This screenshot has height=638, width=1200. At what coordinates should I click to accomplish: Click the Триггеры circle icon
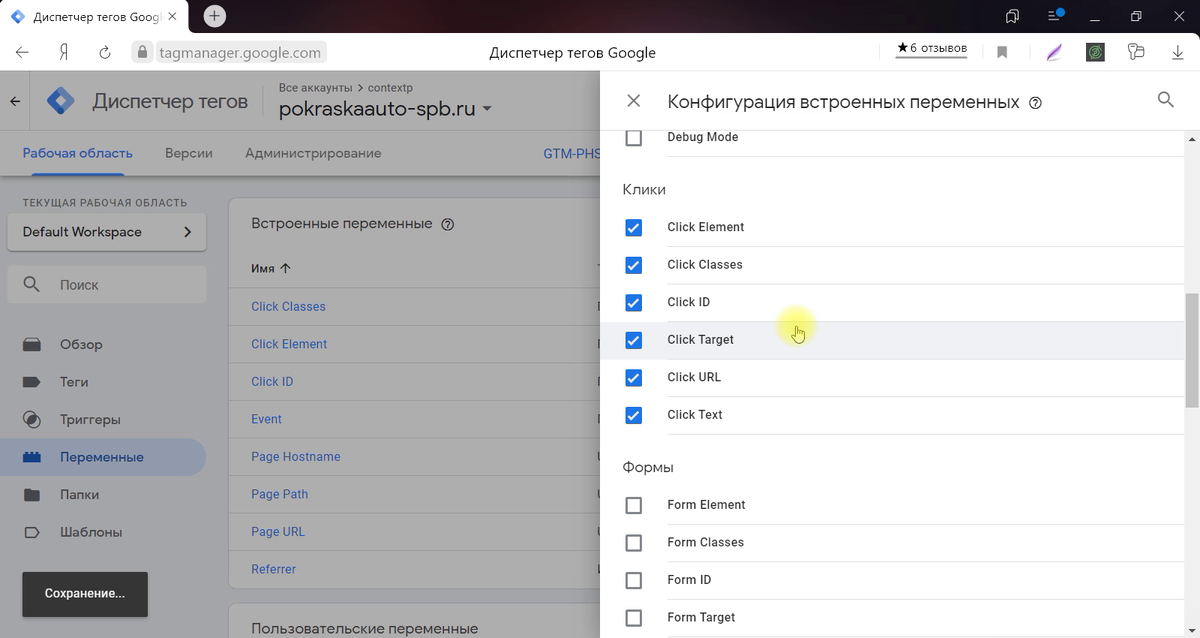(x=32, y=419)
